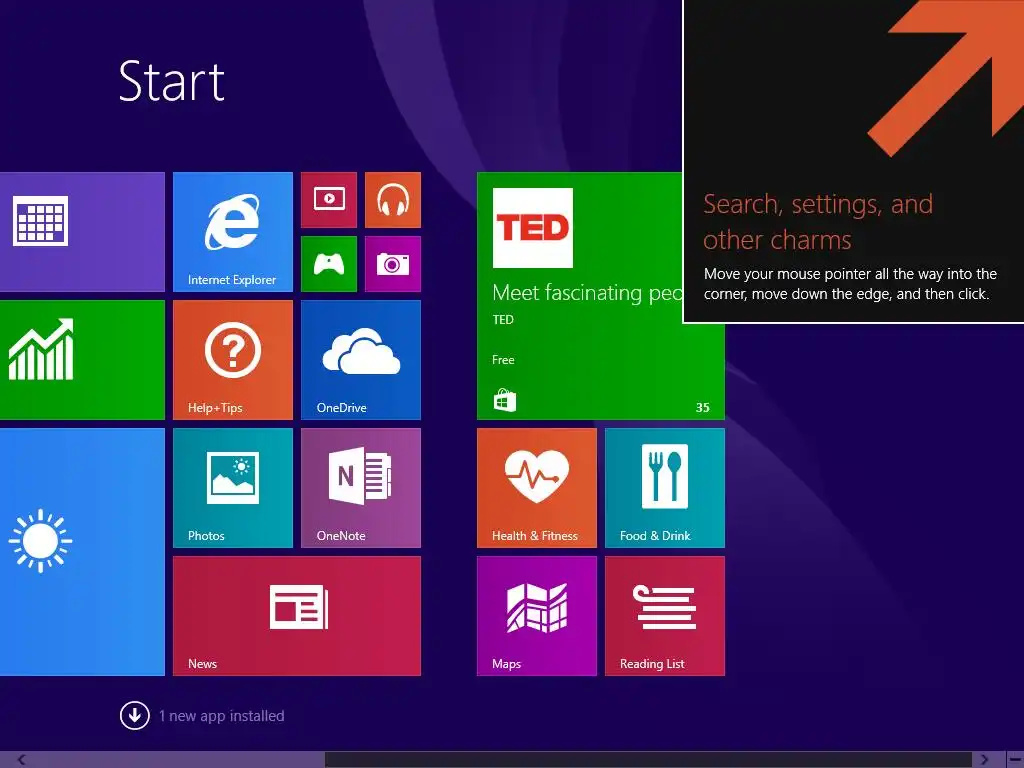
Task: Open the Calendar tile
Action: pos(82,232)
